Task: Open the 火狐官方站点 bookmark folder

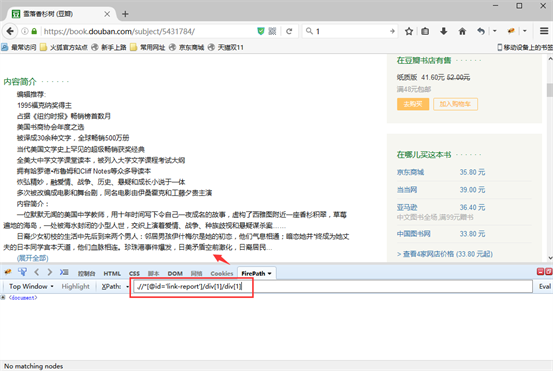Action: pyautogui.click(x=64, y=47)
